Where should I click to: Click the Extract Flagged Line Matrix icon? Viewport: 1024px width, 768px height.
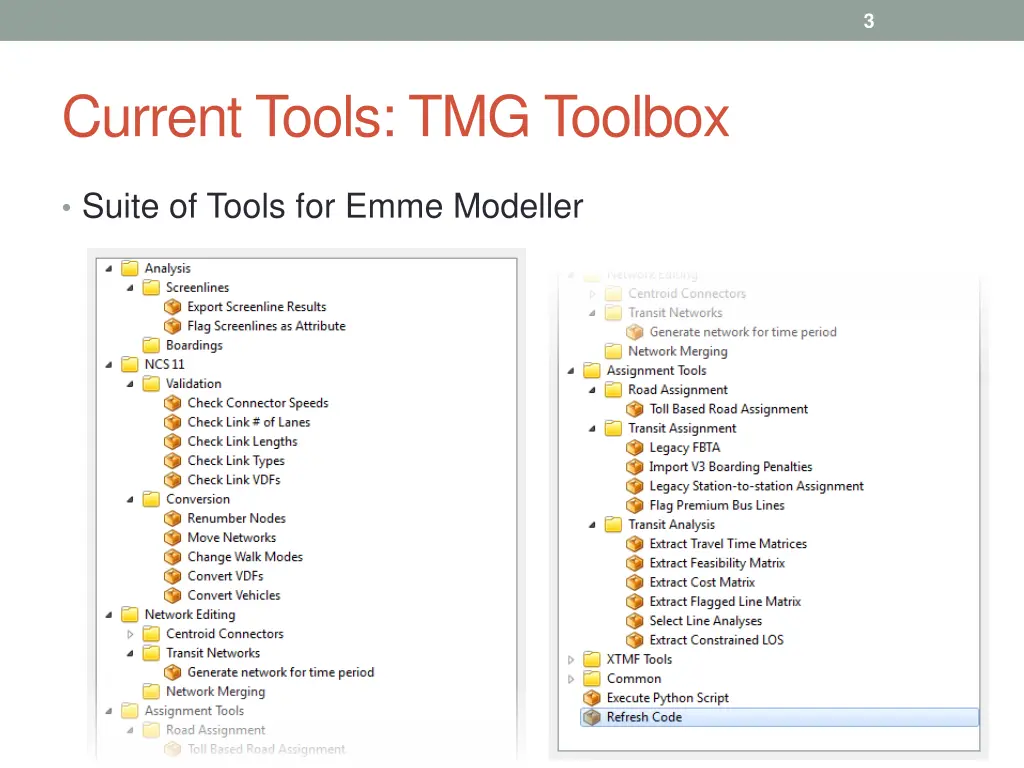point(634,601)
